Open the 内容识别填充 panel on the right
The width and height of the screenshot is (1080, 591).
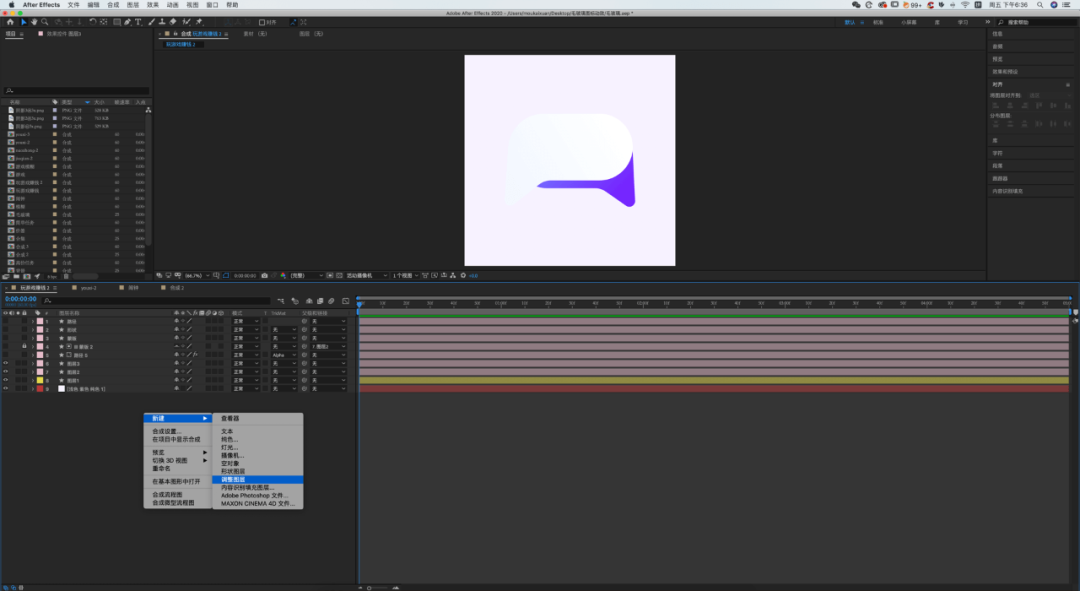point(1007,191)
